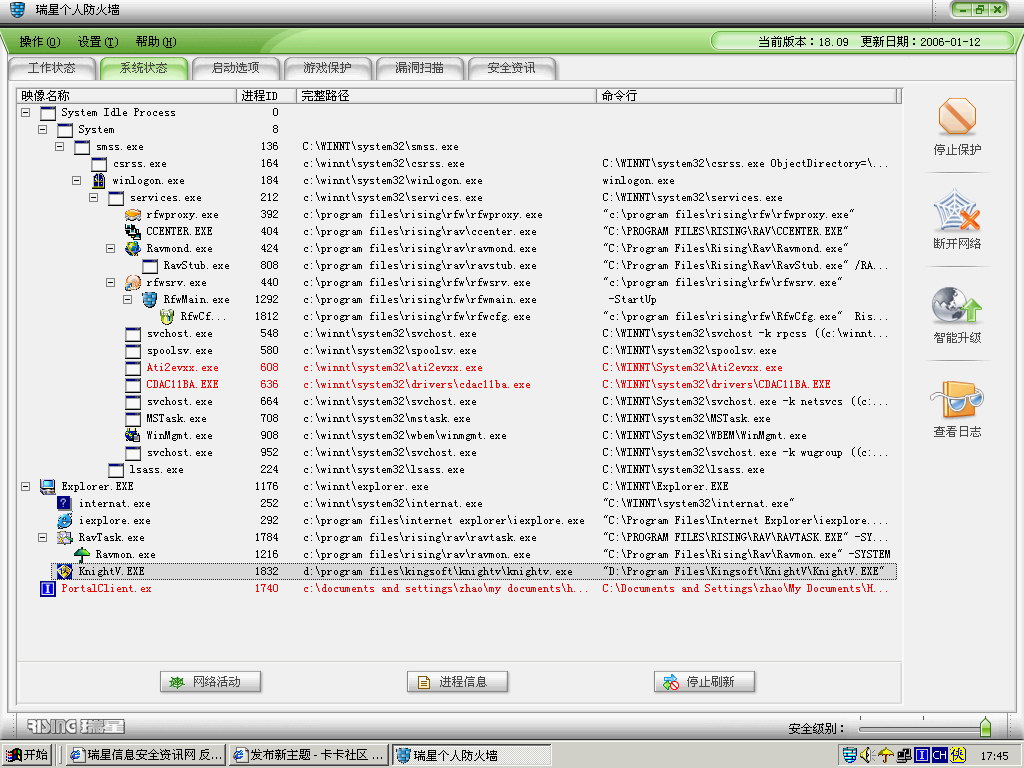Click the Rising shield icon in system tray
This screenshot has width=1024, height=768.
coord(849,755)
